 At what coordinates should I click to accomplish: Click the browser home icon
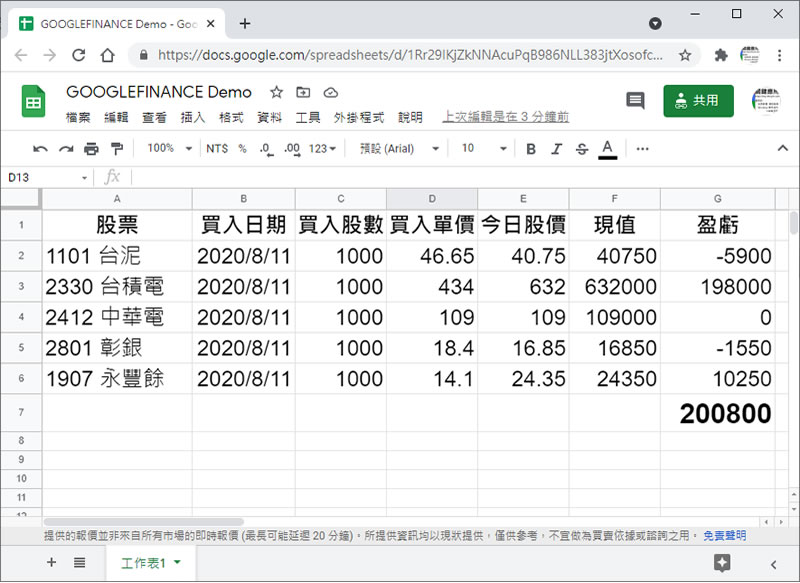(x=108, y=55)
